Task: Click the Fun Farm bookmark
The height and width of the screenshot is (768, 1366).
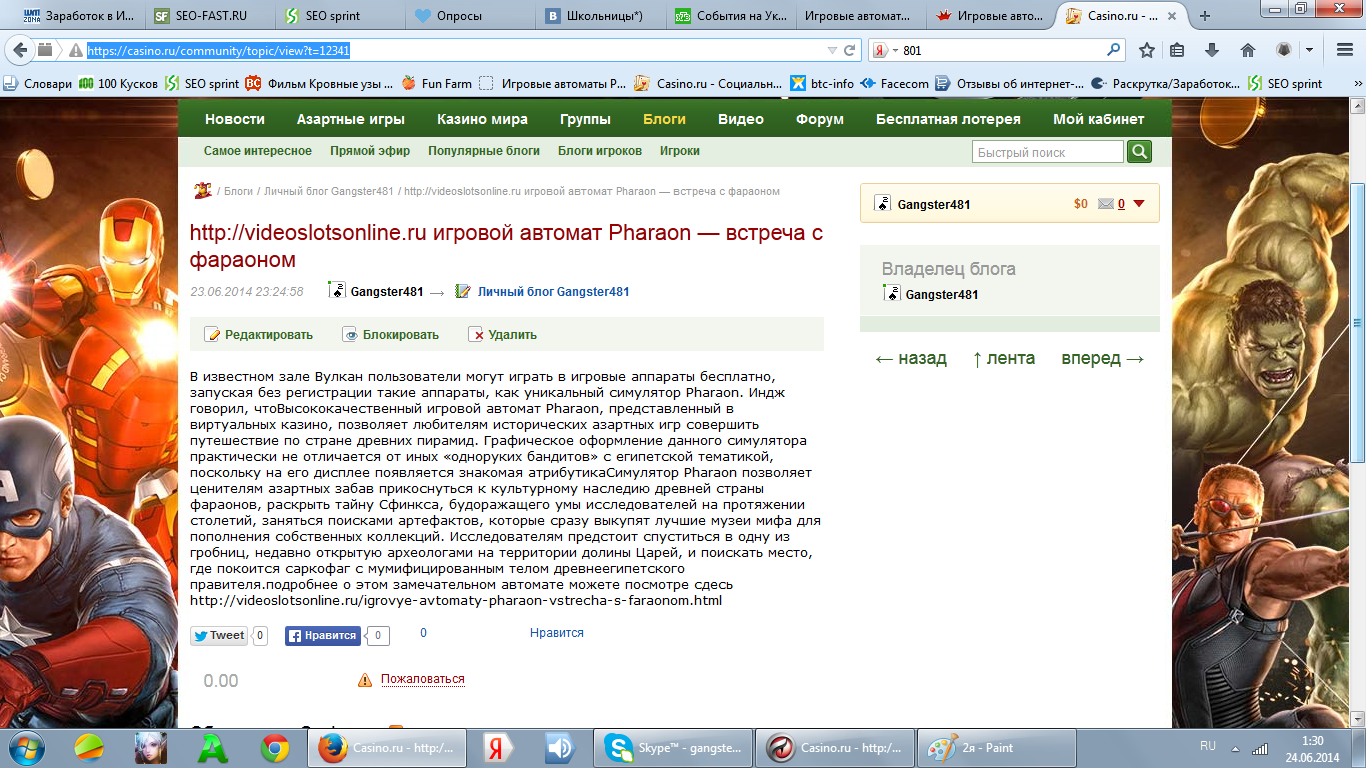Action: click(436, 84)
